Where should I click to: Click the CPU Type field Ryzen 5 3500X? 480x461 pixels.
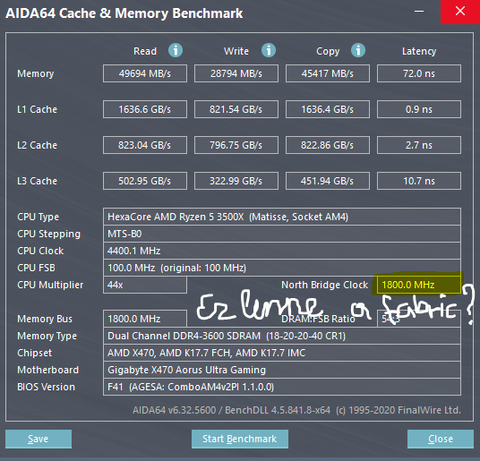tap(282, 217)
